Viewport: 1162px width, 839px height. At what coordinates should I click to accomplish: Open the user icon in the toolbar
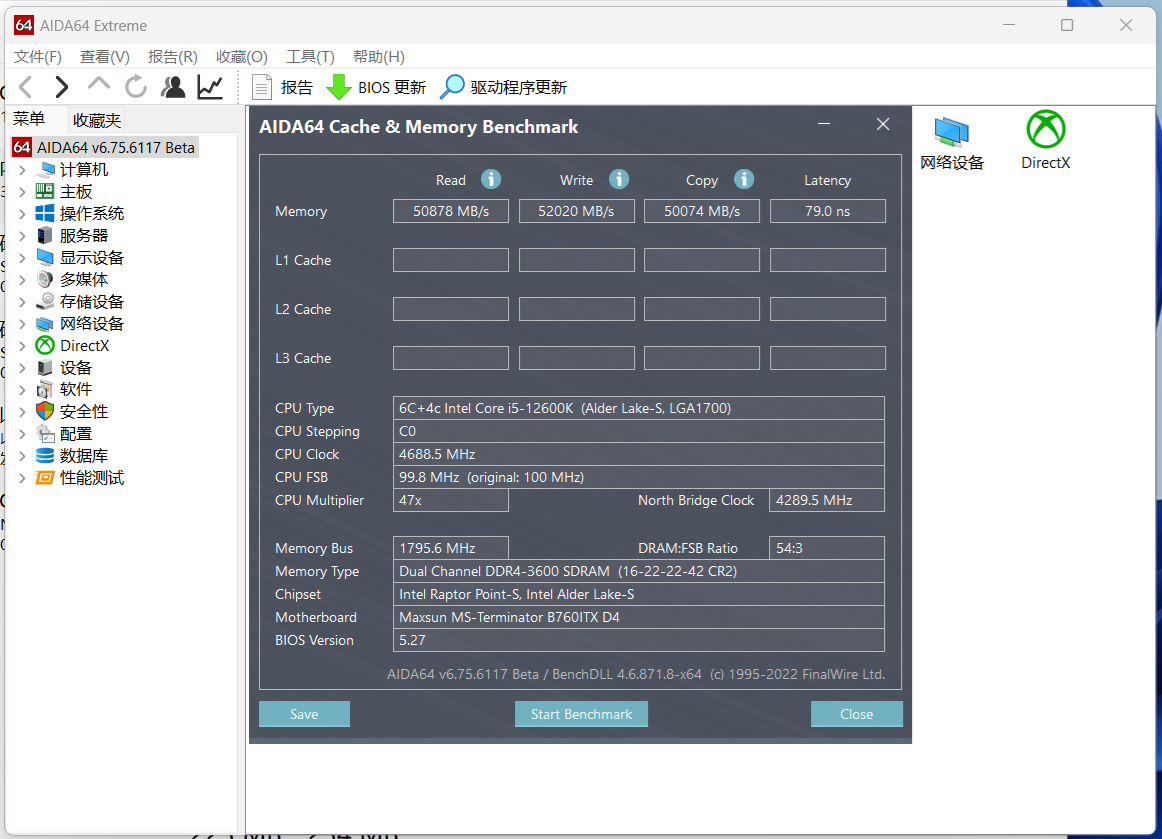point(173,87)
